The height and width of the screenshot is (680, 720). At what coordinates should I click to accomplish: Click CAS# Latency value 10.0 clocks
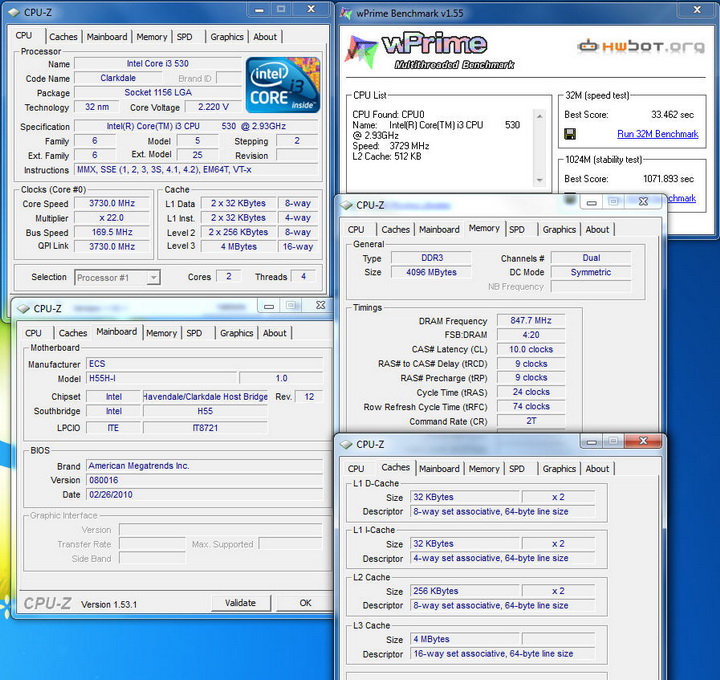click(531, 349)
